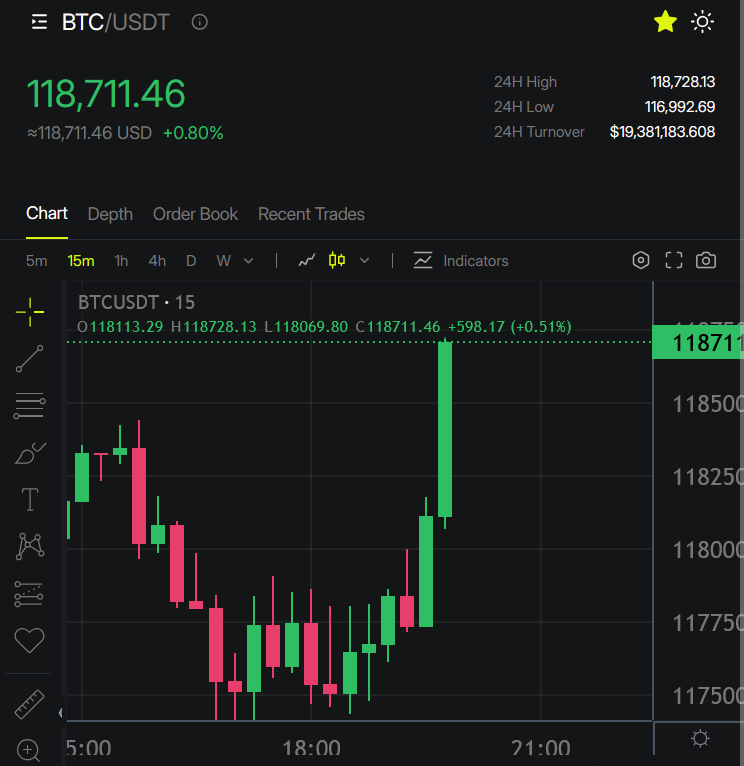Open the hamburger menu beside BTC/USDT

click(39, 22)
